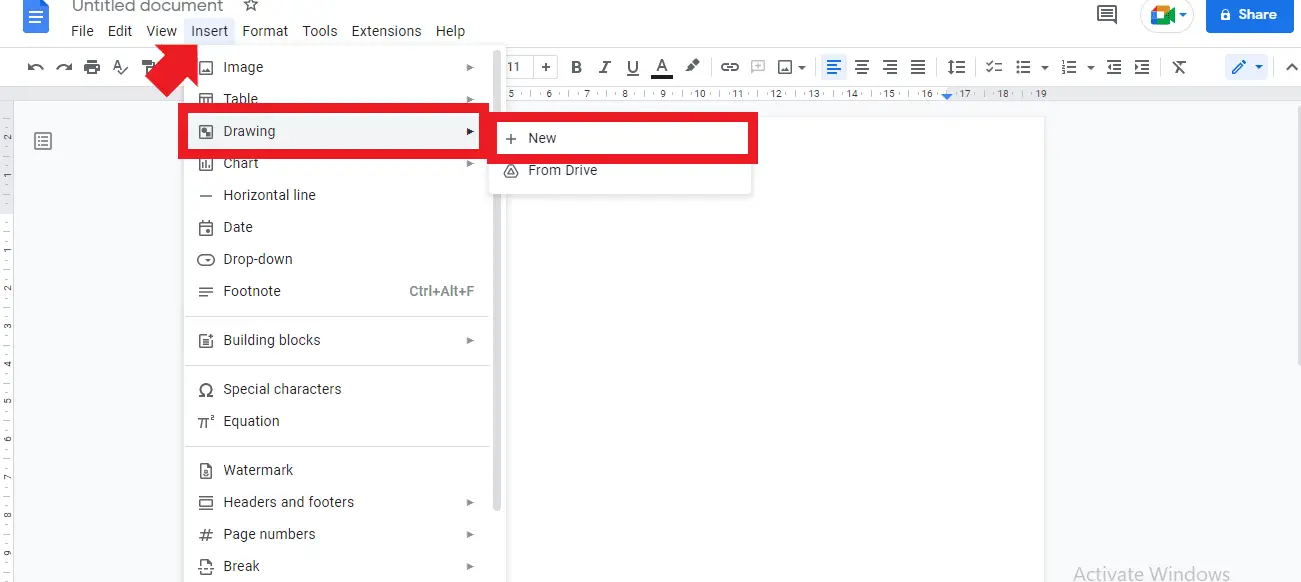Click the Clear formatting icon
Screen dimensions: 1301x582
[1179, 67]
